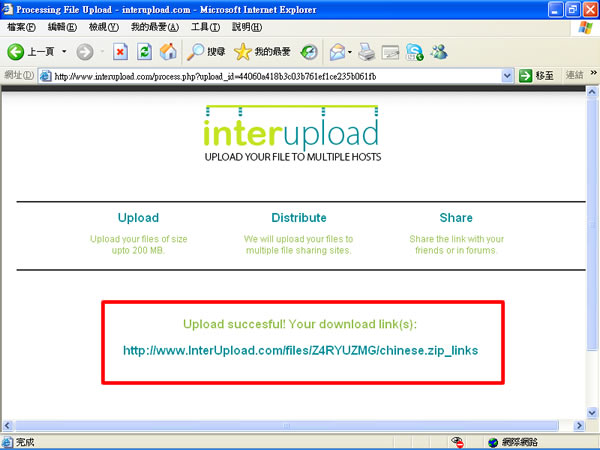Open the 我的最愛(A) Favorites menu

tap(155, 27)
